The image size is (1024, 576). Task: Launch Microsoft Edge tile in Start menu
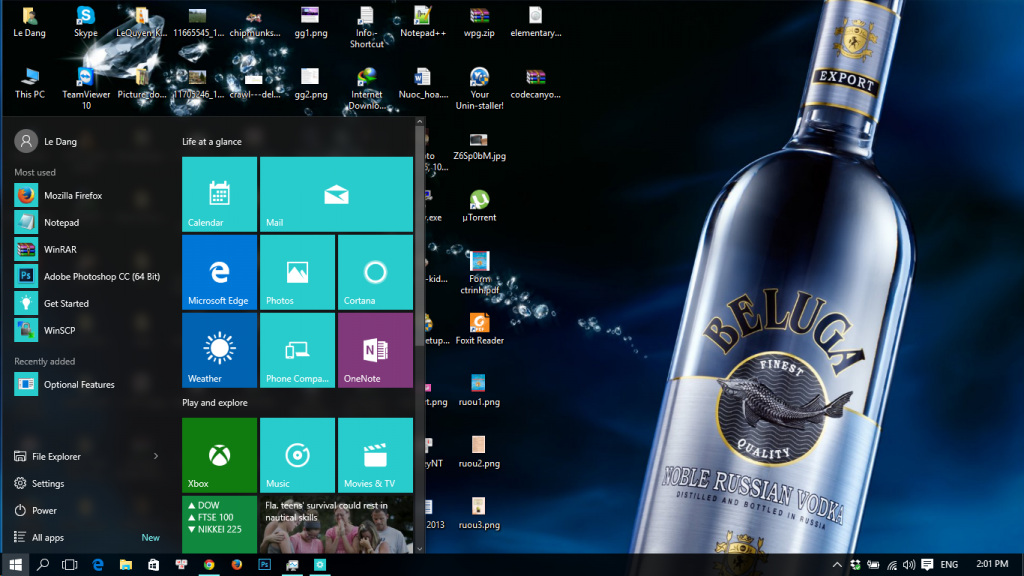coord(219,272)
